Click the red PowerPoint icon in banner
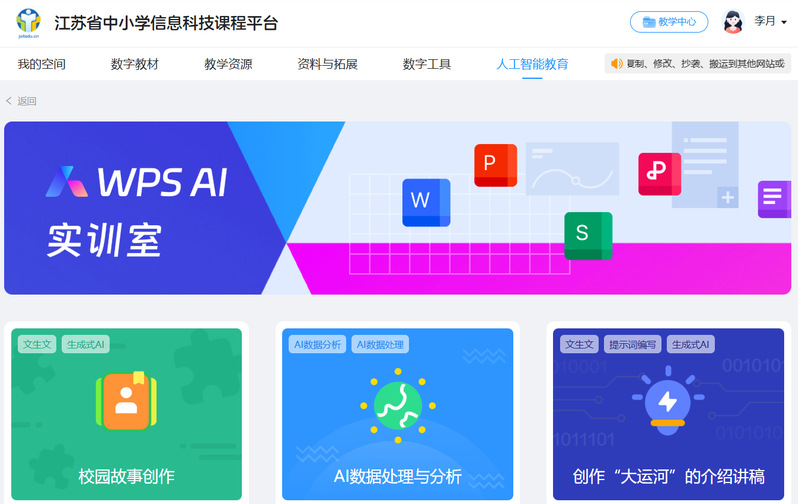 coord(495,165)
